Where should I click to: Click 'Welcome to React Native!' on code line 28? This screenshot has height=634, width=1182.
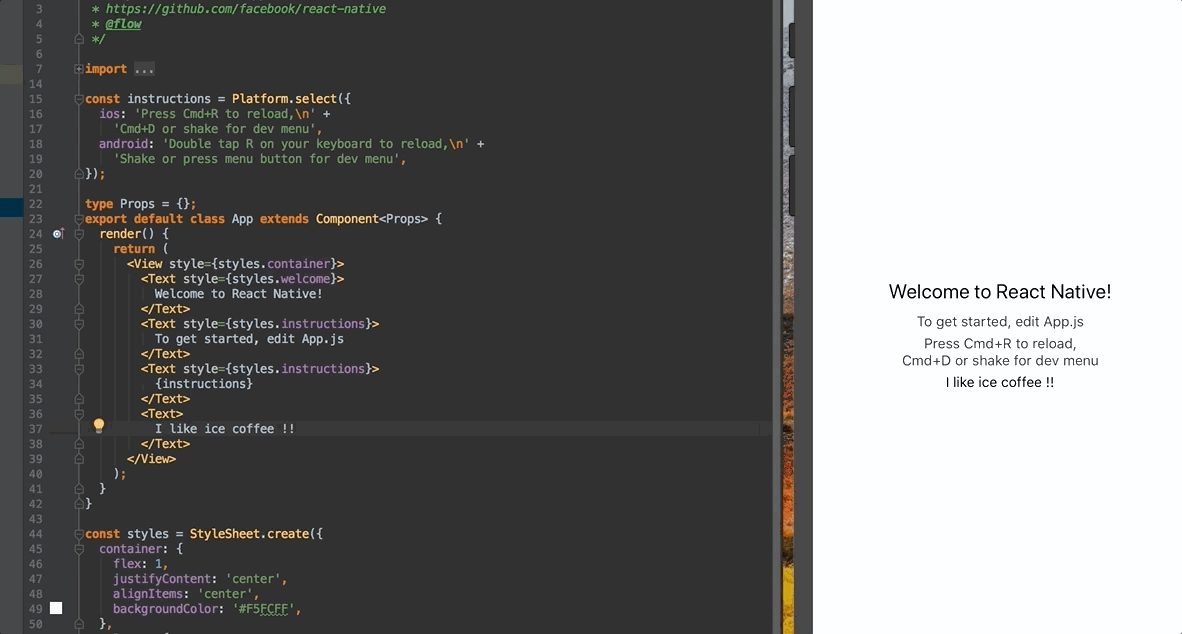pos(238,294)
